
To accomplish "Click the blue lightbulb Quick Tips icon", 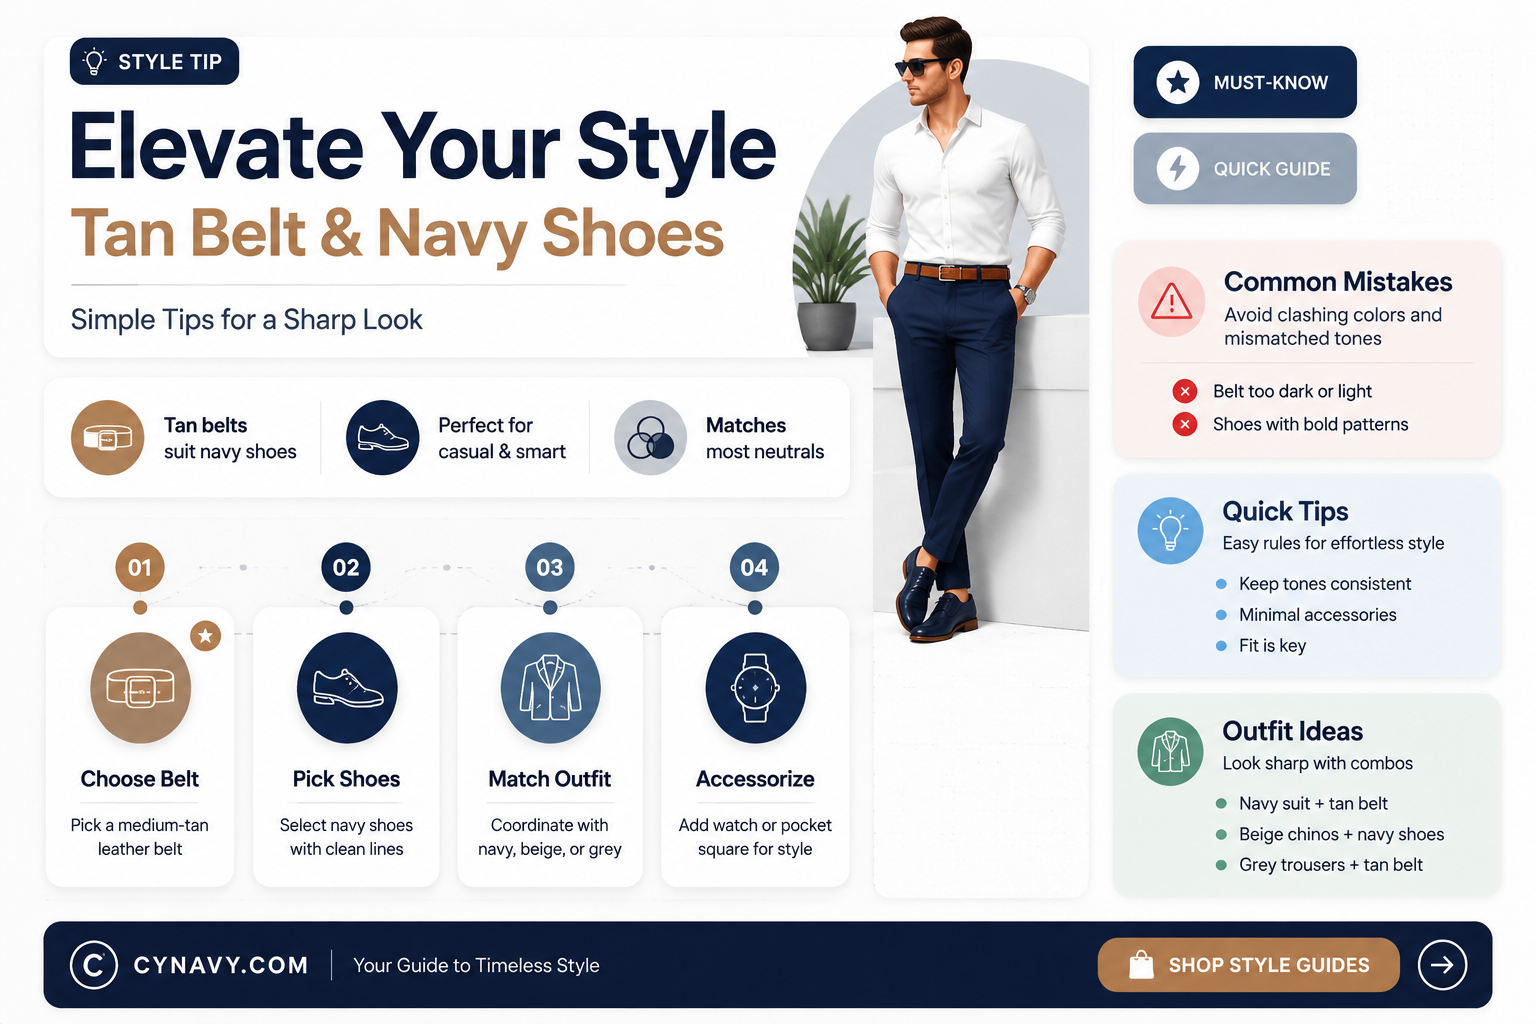I will [1170, 530].
